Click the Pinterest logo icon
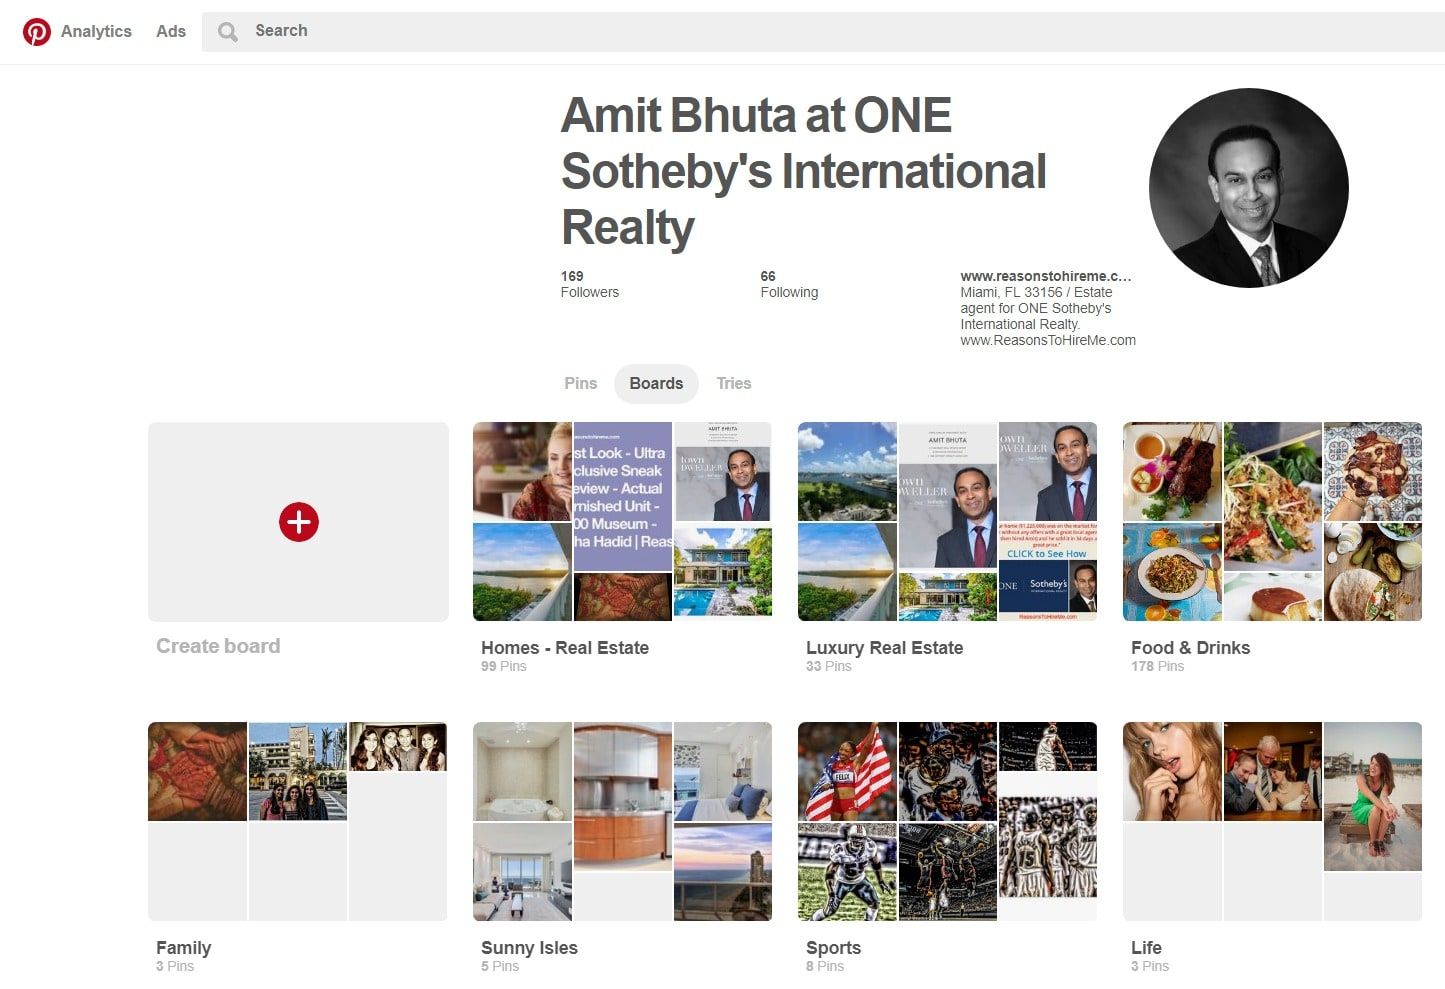The height and width of the screenshot is (989, 1445). (x=37, y=32)
